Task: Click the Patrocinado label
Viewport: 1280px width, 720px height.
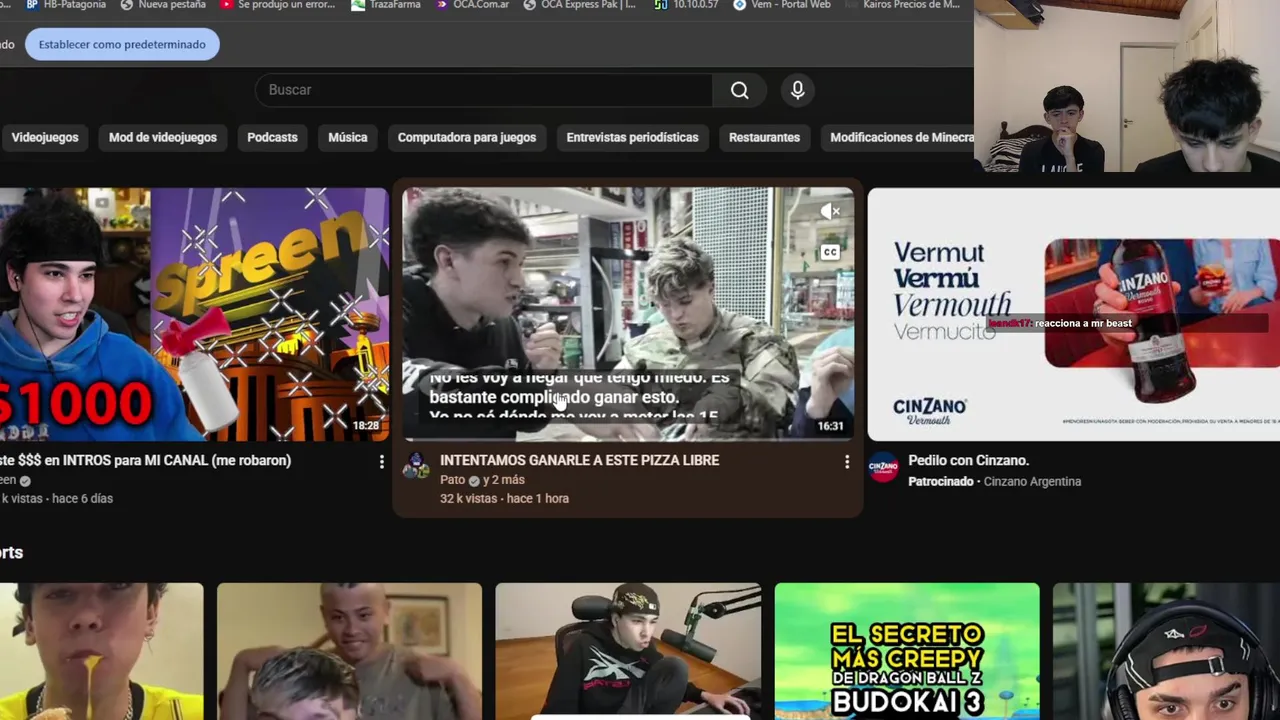Action: [x=940, y=481]
